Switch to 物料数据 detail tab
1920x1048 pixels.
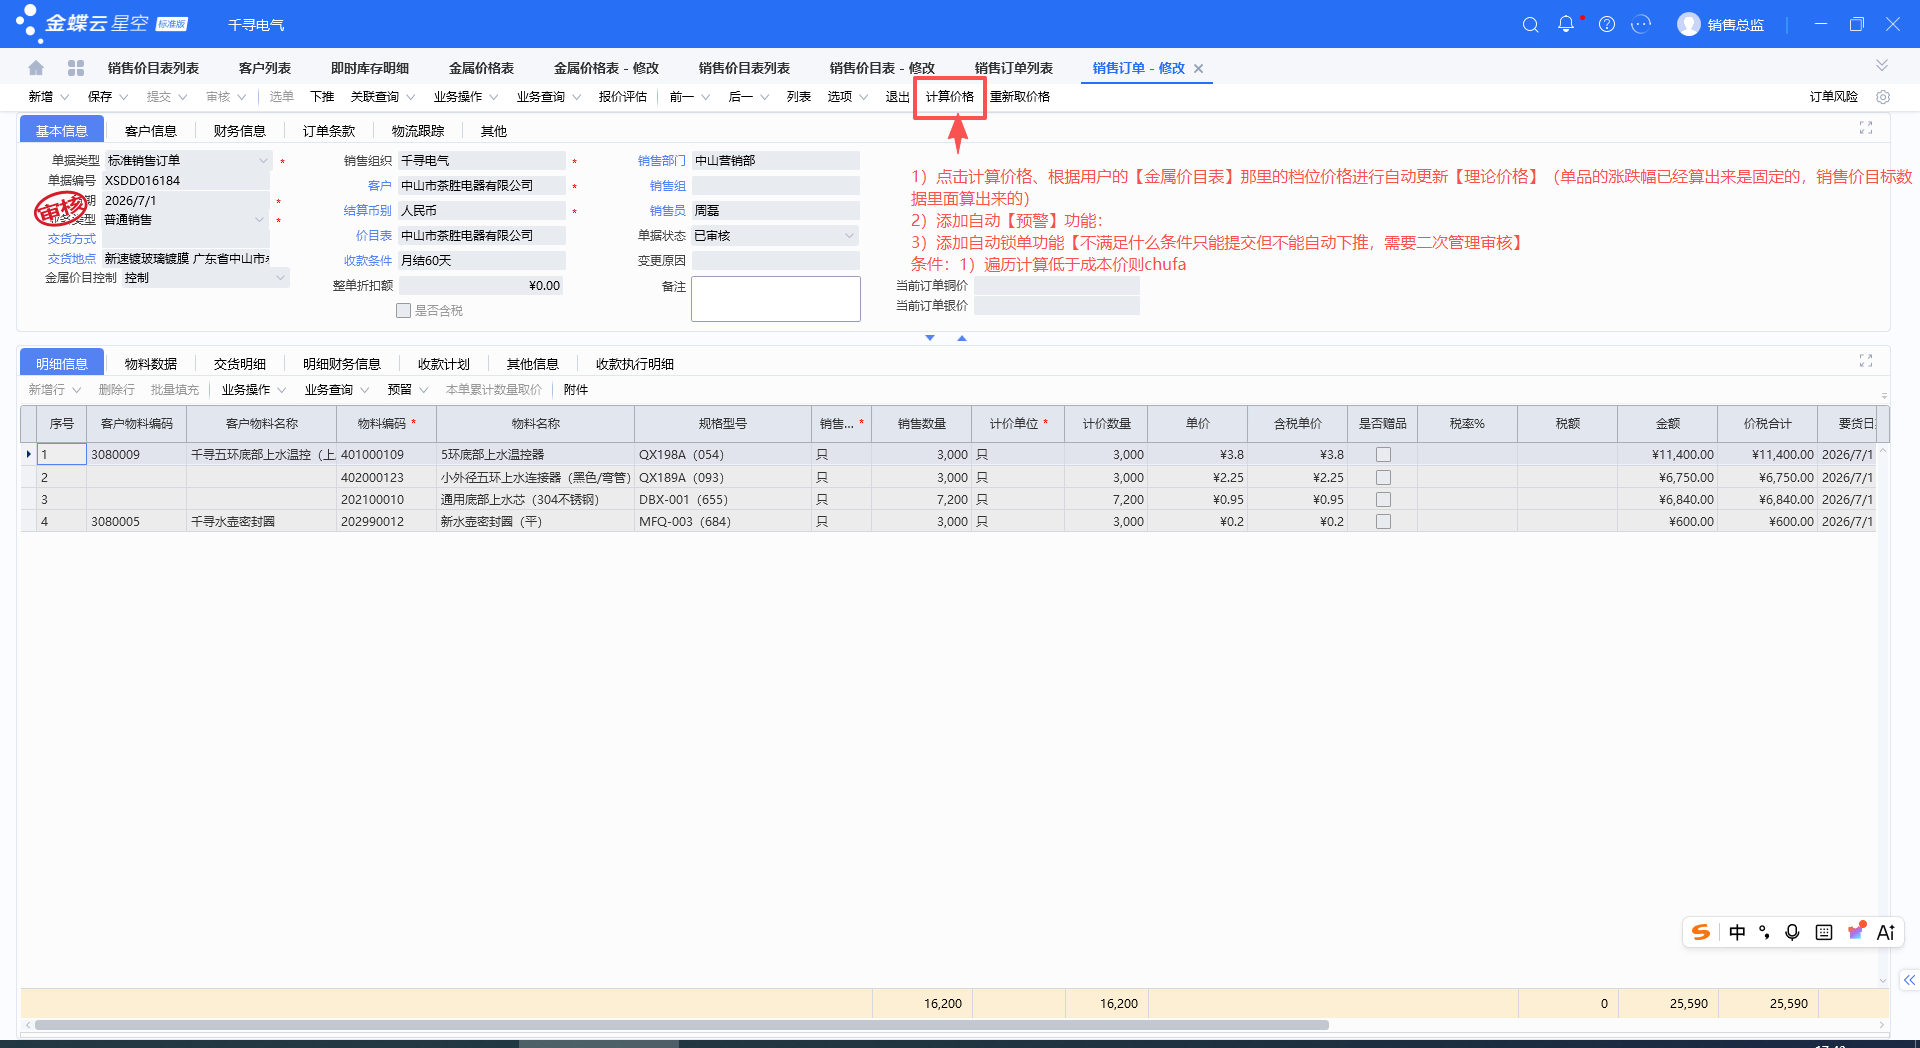click(151, 364)
